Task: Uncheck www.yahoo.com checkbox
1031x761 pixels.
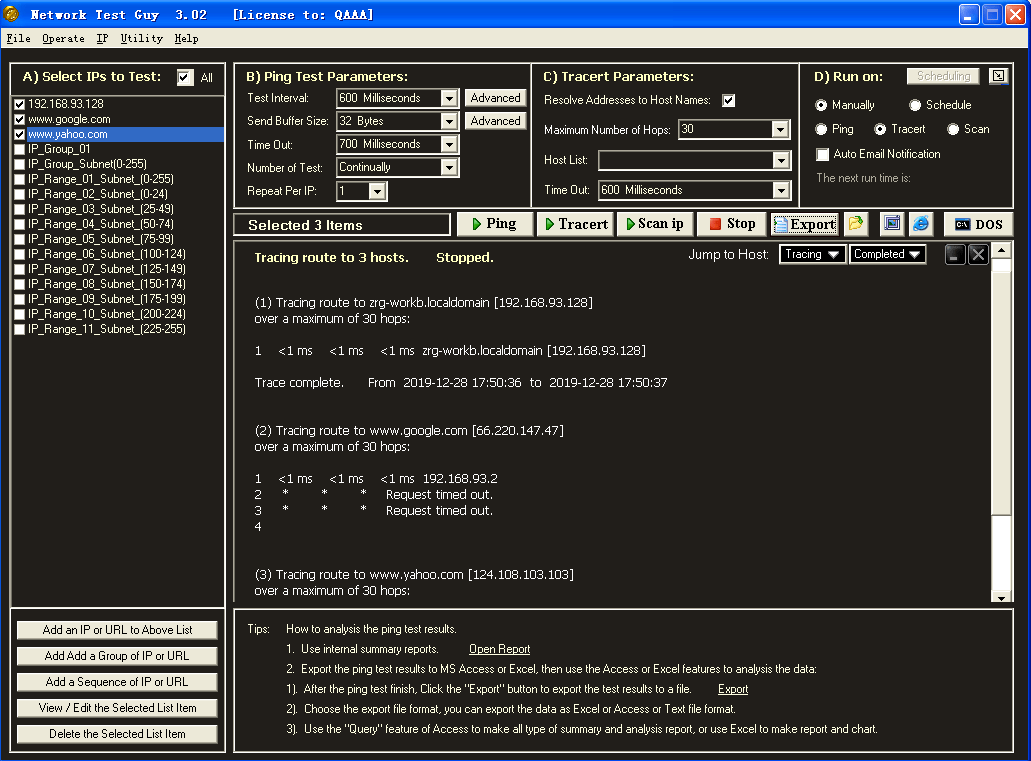Action: click(x=20, y=134)
